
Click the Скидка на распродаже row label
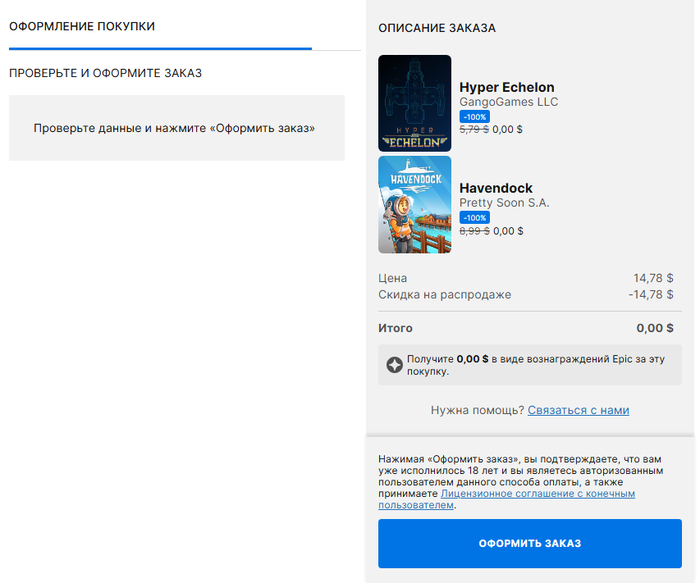(444, 294)
